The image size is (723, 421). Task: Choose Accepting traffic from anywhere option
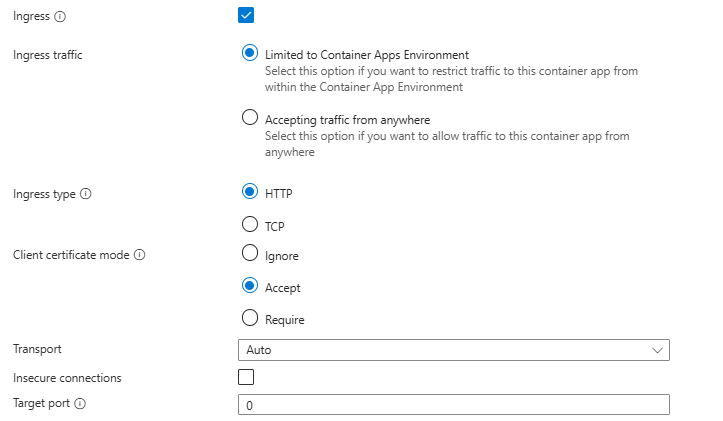coord(250,118)
